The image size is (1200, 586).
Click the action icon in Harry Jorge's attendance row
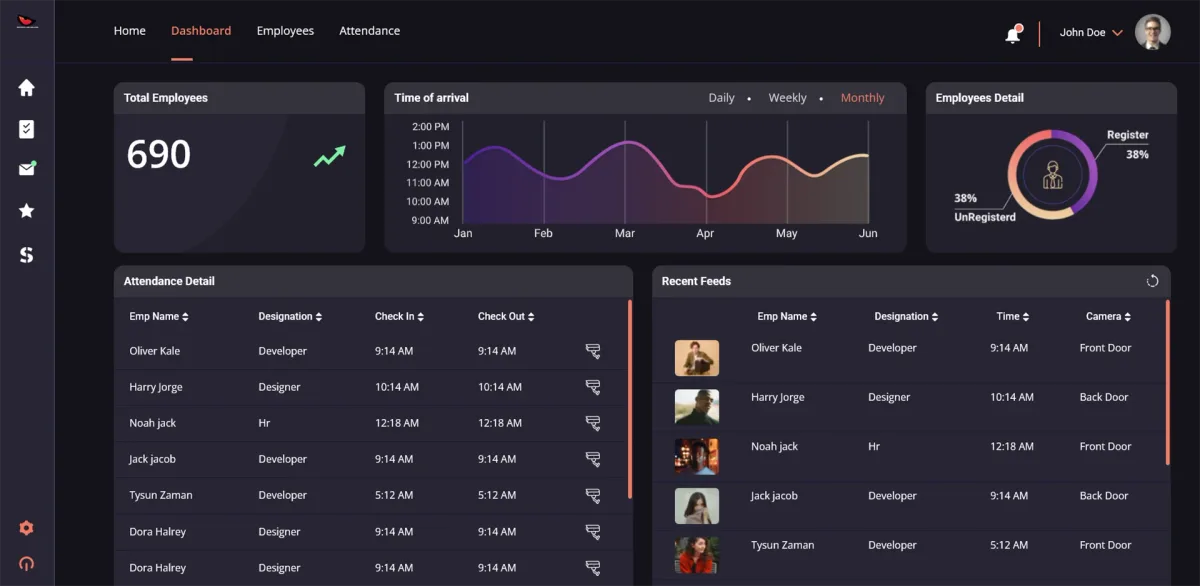pyautogui.click(x=593, y=387)
